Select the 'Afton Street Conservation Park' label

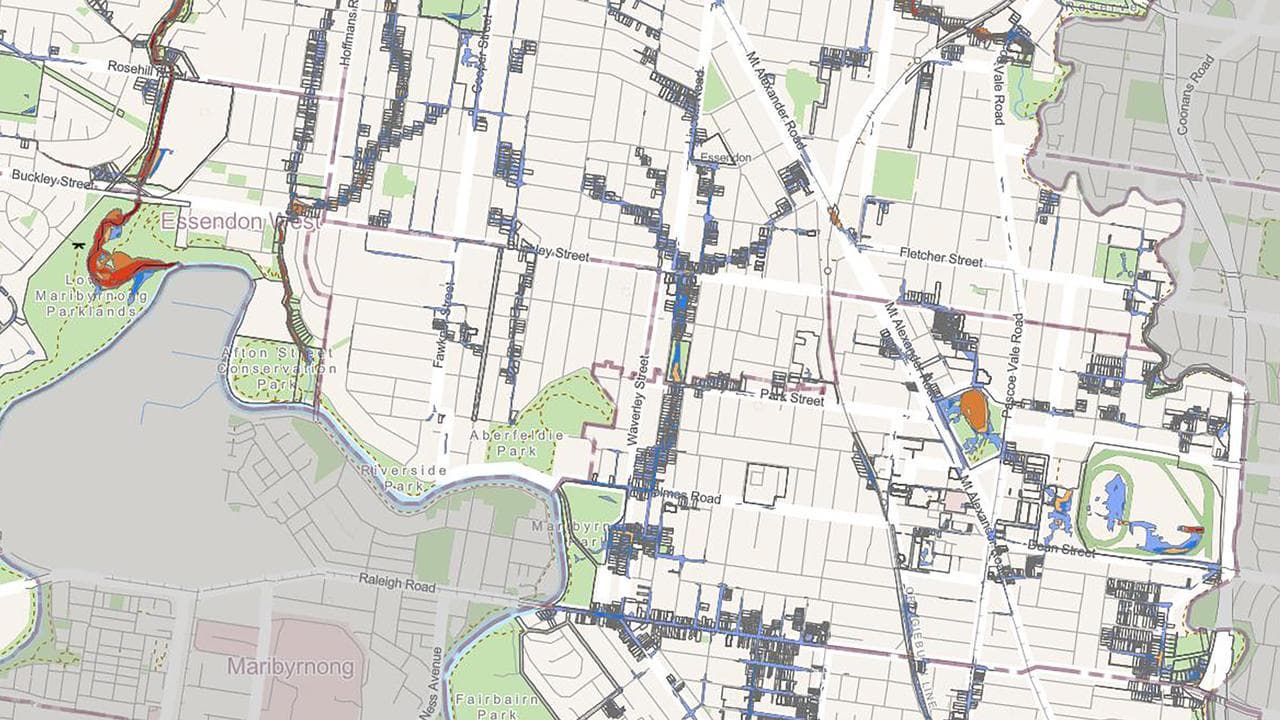(277, 369)
